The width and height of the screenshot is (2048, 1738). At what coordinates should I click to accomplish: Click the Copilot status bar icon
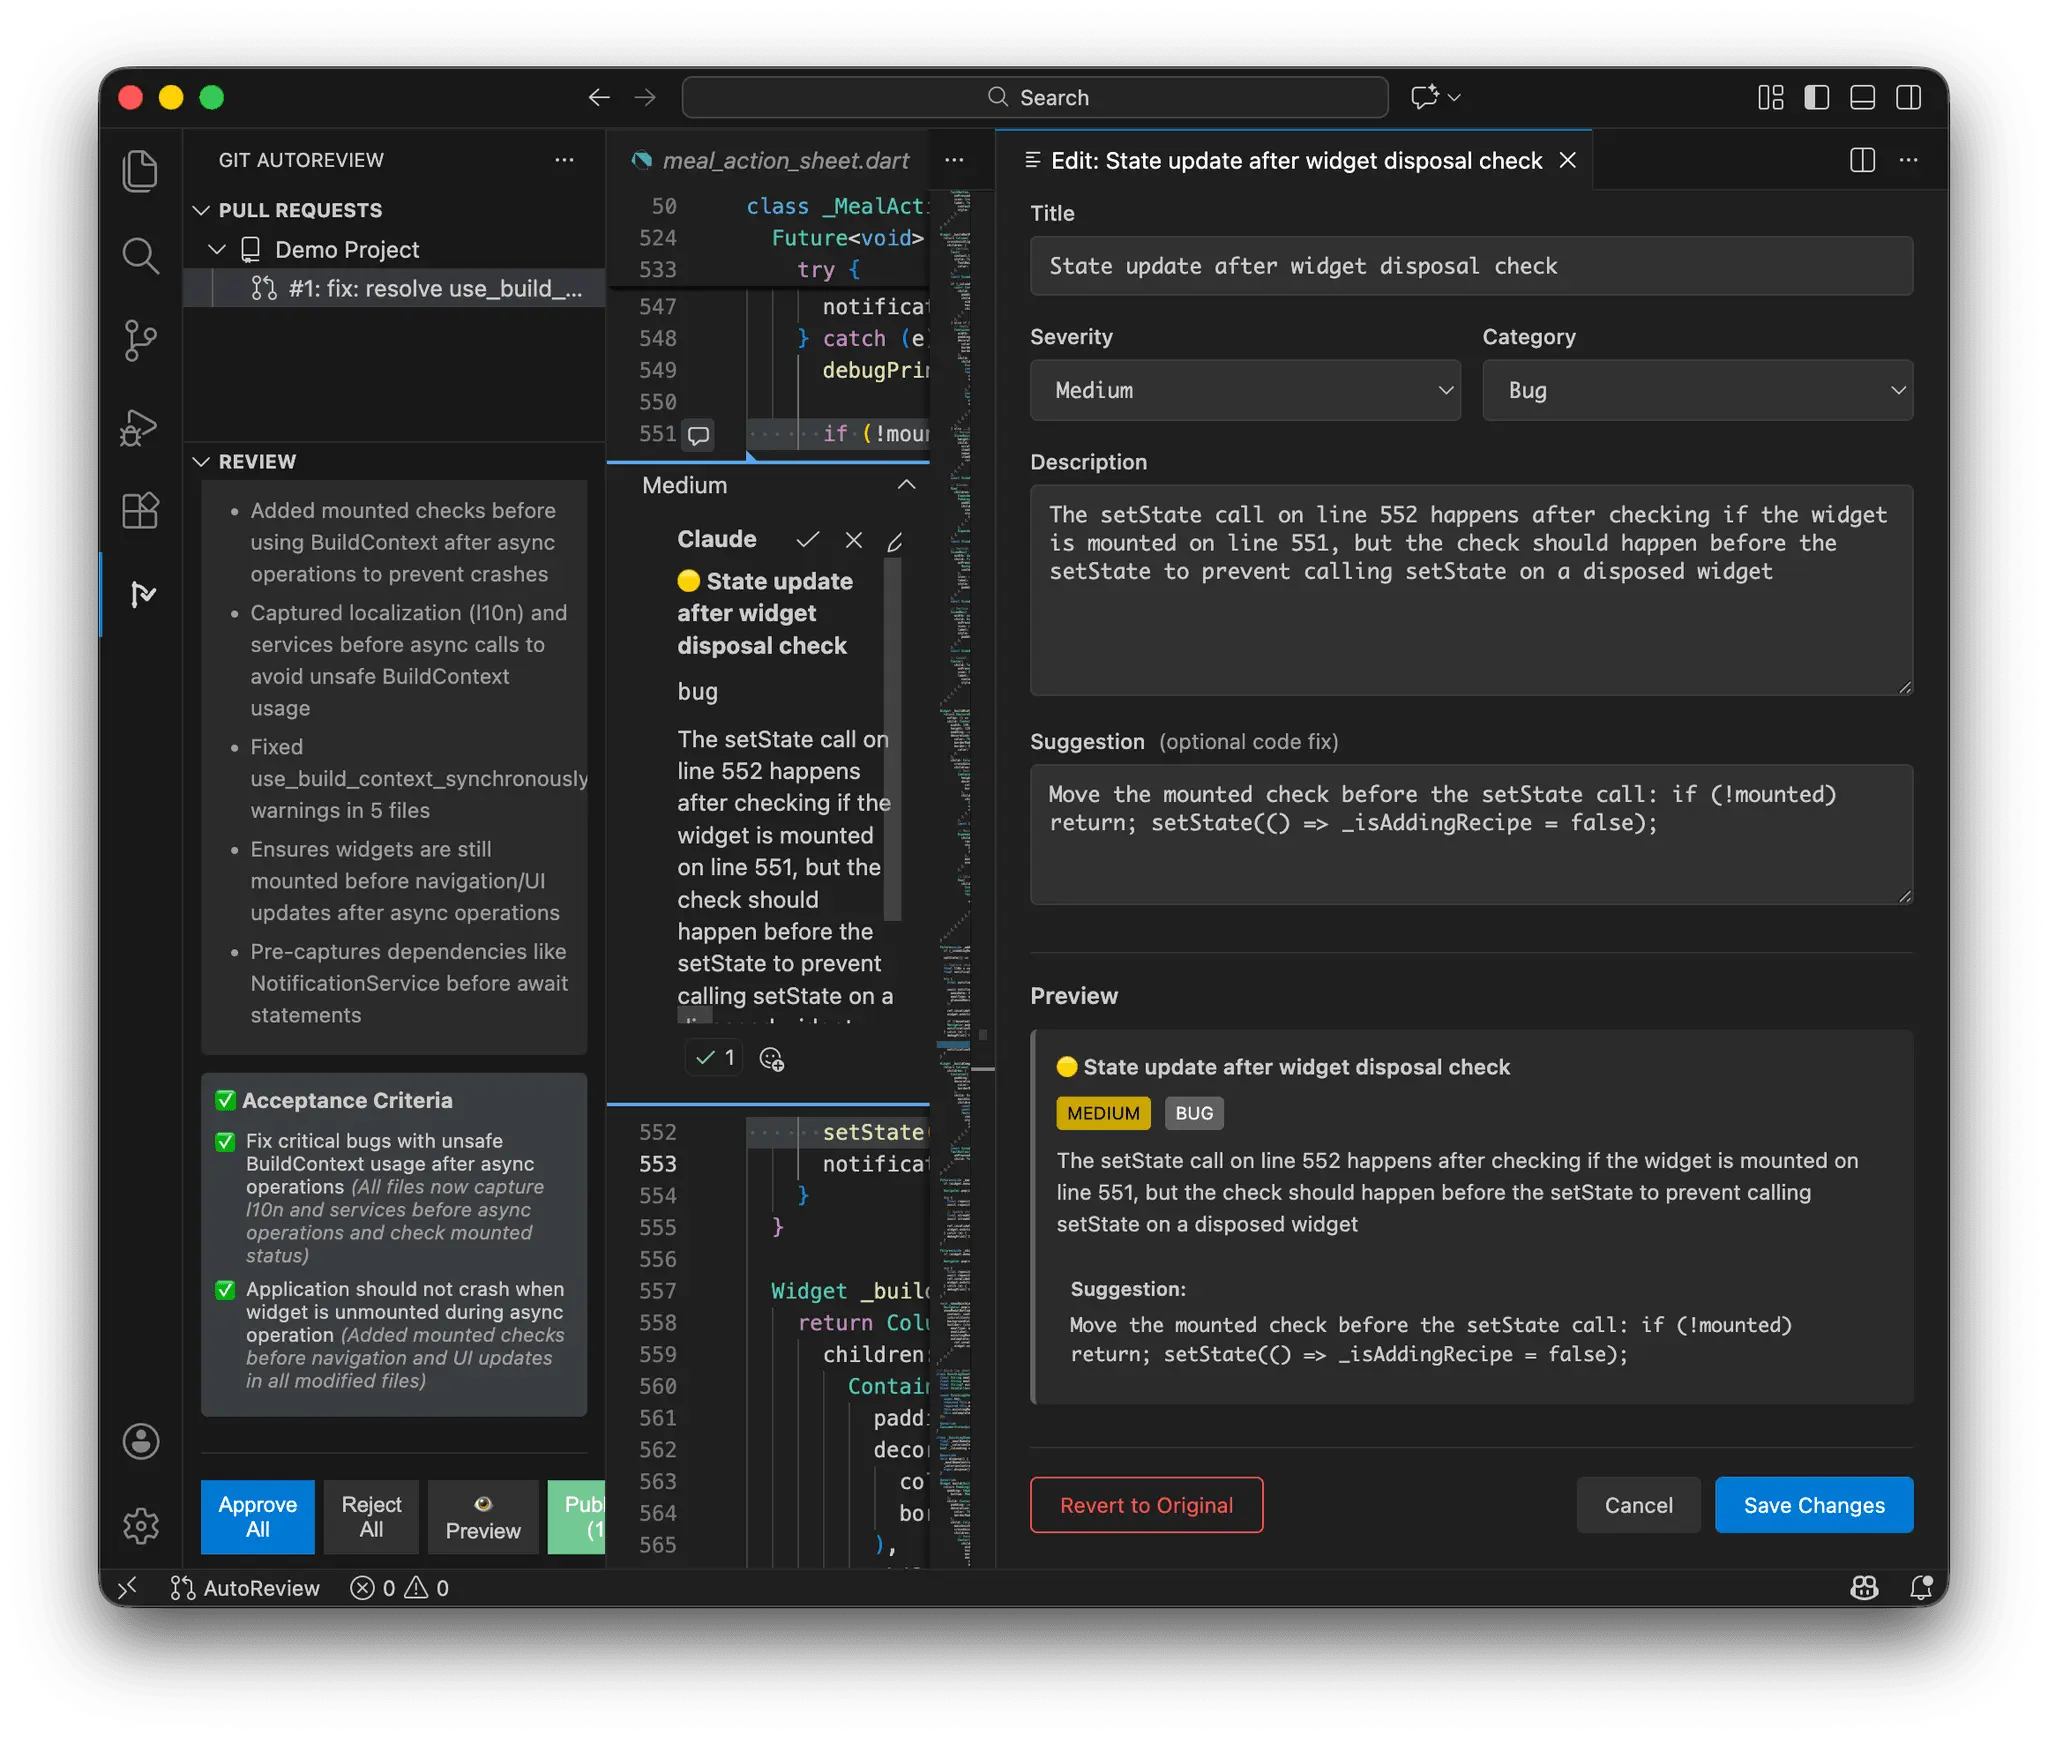1864,1588
